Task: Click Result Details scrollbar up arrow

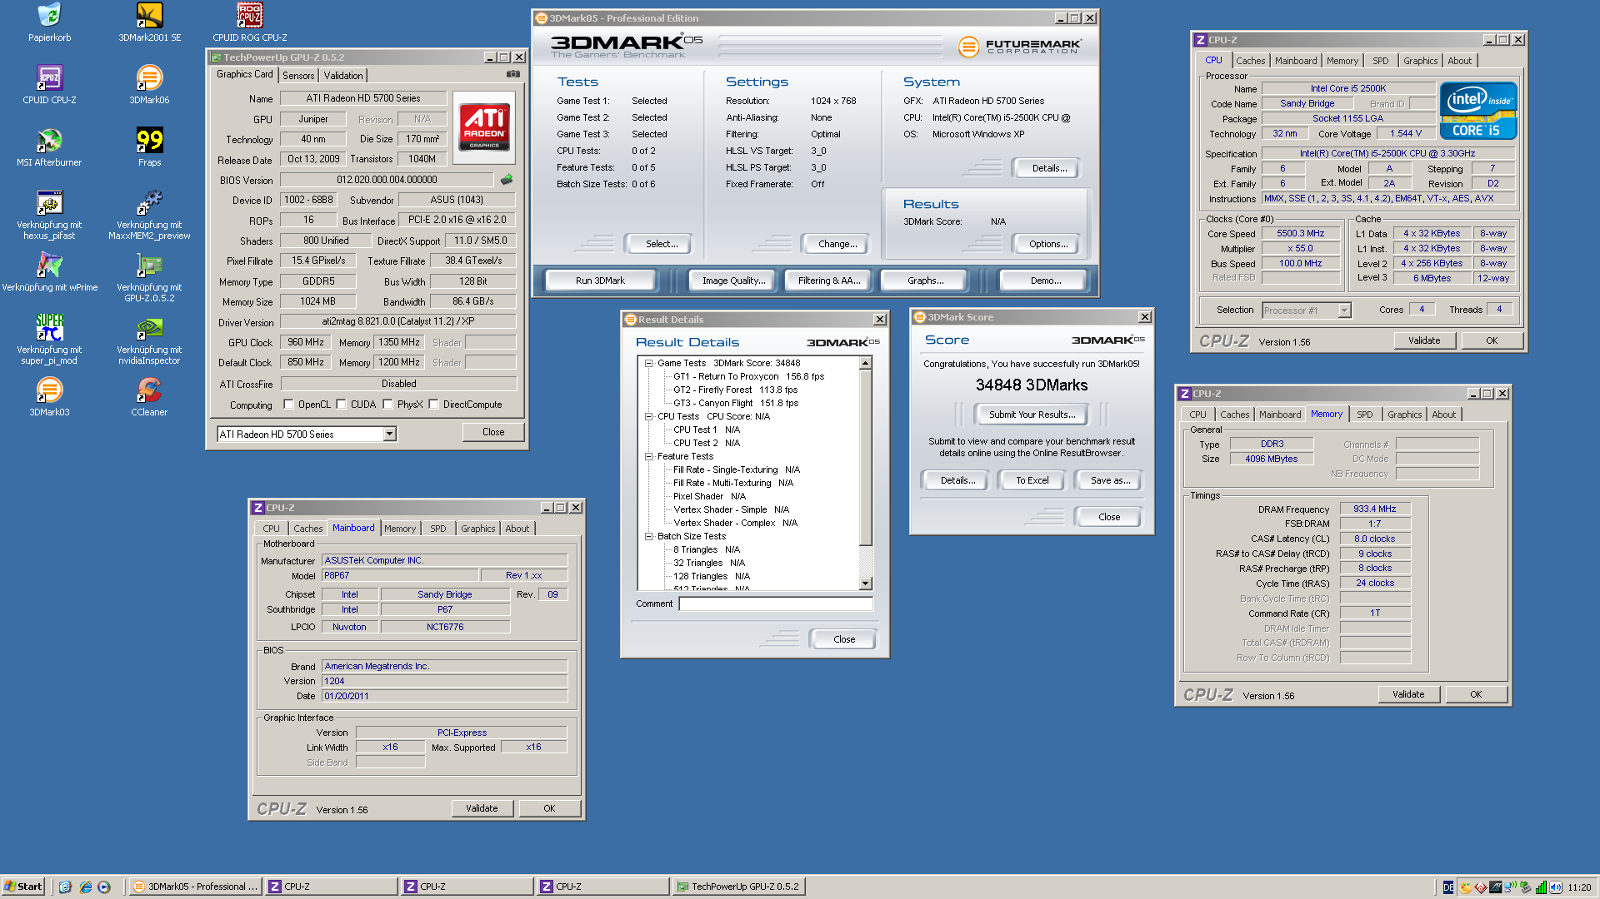Action: (x=866, y=363)
